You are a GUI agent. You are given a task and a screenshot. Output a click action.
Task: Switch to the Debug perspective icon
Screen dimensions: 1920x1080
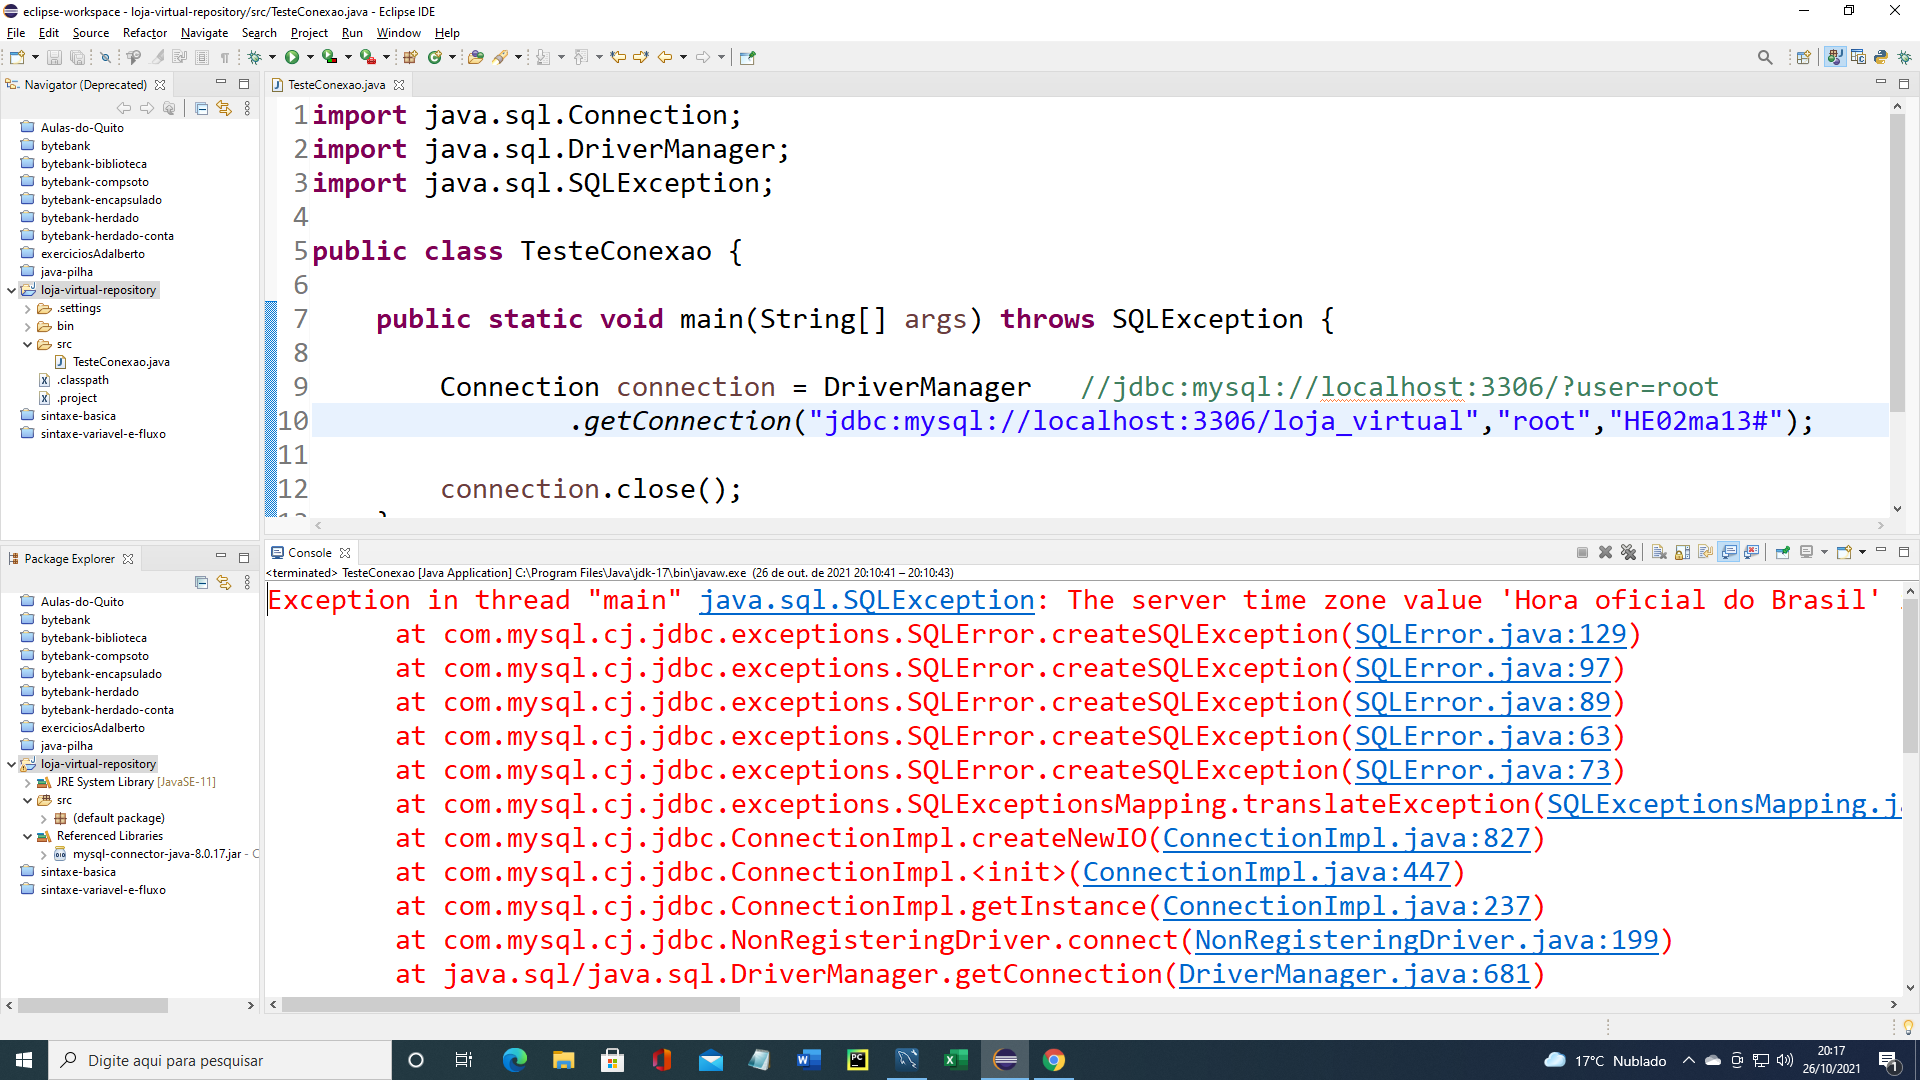click(1904, 57)
